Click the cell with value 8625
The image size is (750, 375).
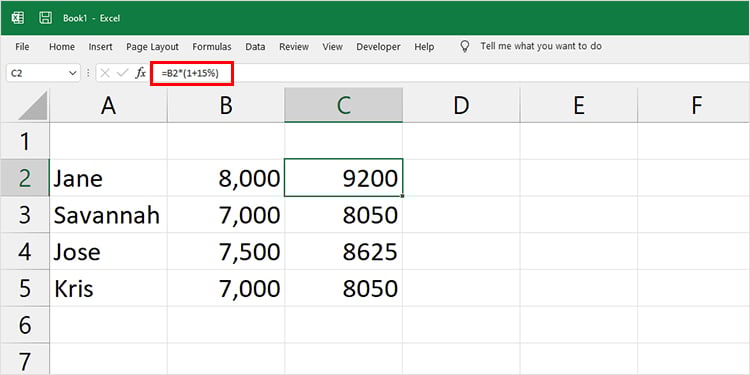[343, 252]
